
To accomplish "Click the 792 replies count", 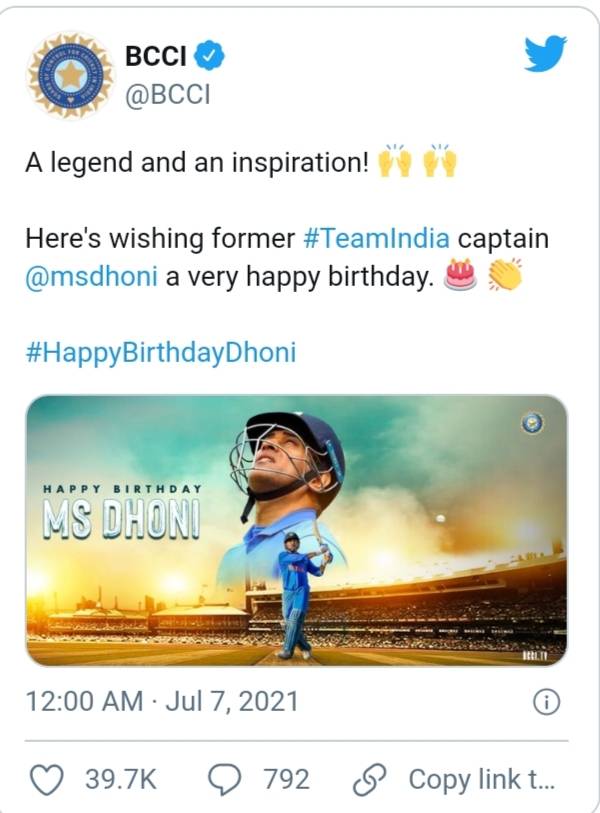I will 286,779.
